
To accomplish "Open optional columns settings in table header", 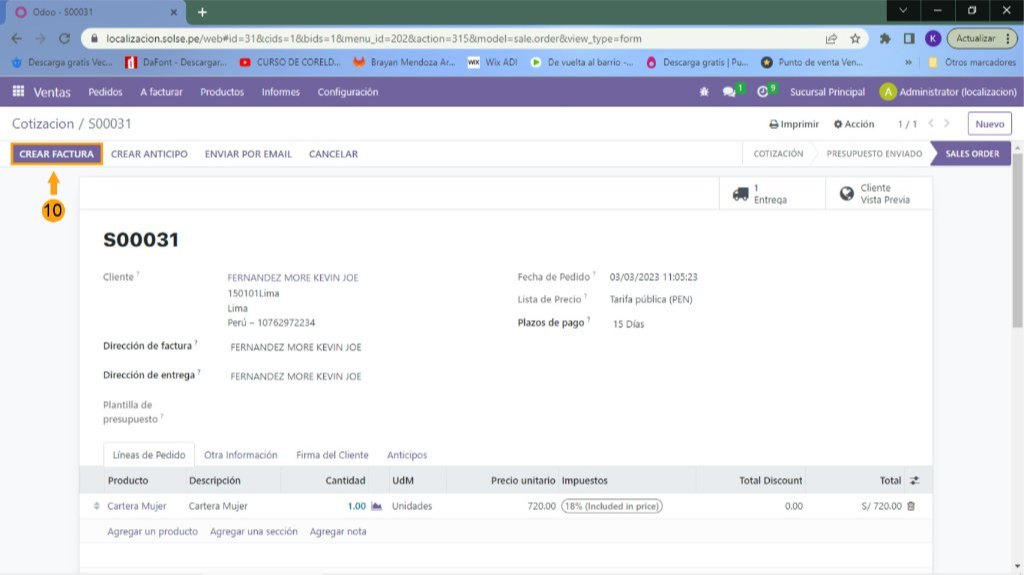I will pyautogui.click(x=914, y=481).
